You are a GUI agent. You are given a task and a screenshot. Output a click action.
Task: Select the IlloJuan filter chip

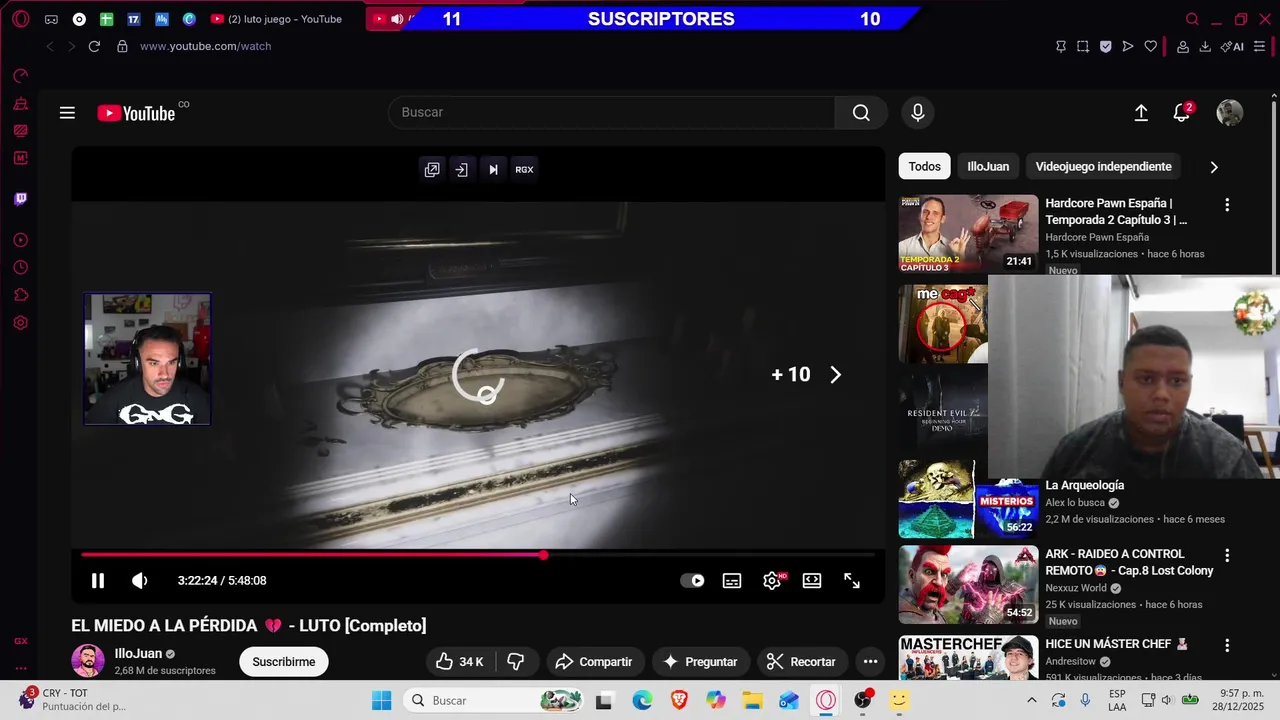pos(988,167)
